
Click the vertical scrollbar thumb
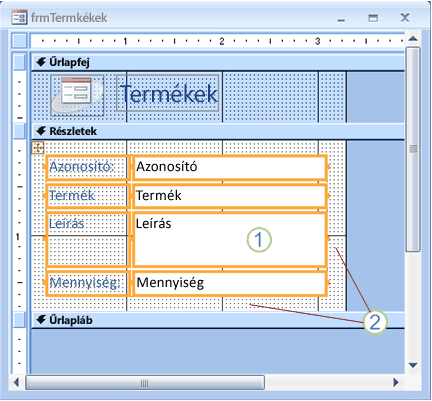(x=413, y=149)
